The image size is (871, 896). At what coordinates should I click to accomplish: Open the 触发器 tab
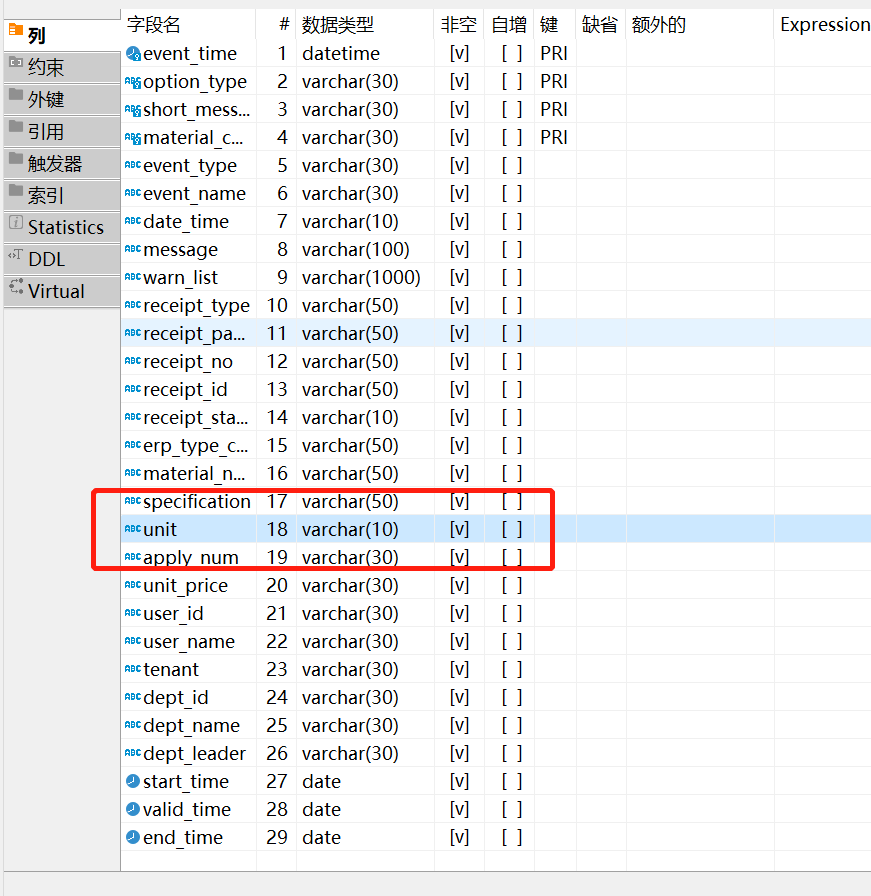pyautogui.click(x=55, y=164)
